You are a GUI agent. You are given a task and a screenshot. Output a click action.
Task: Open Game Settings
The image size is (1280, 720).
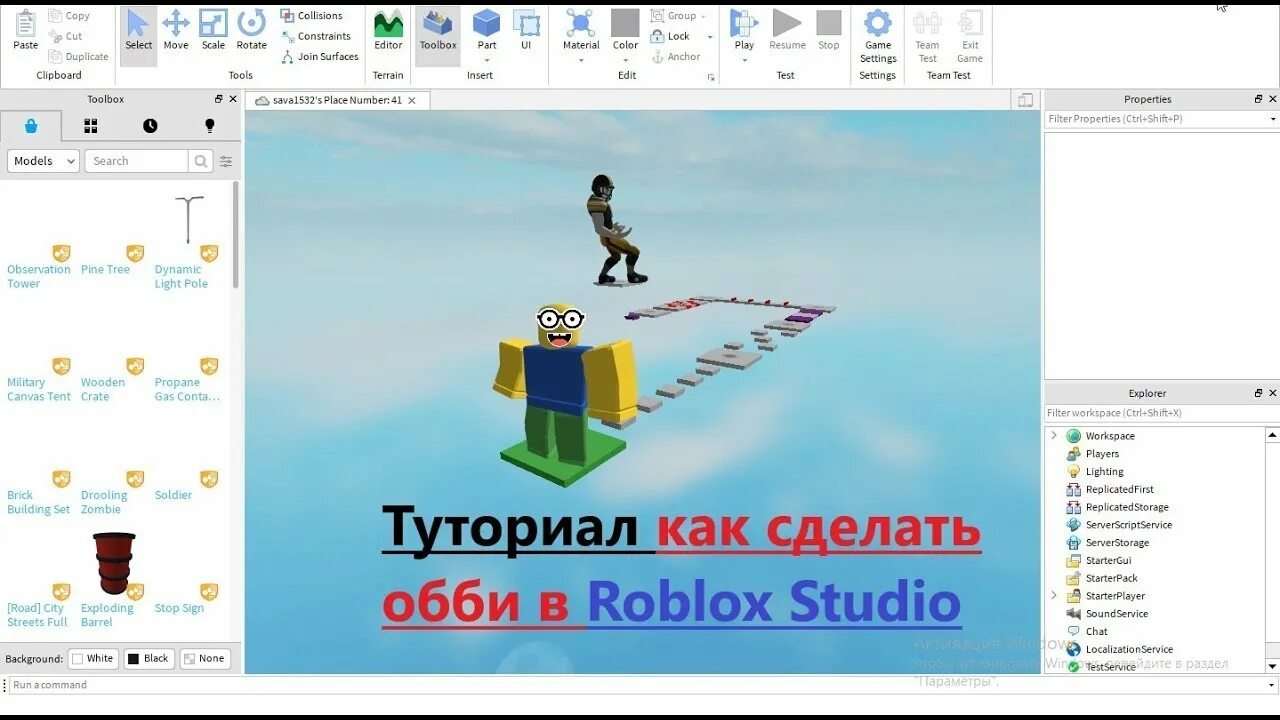coord(877,37)
